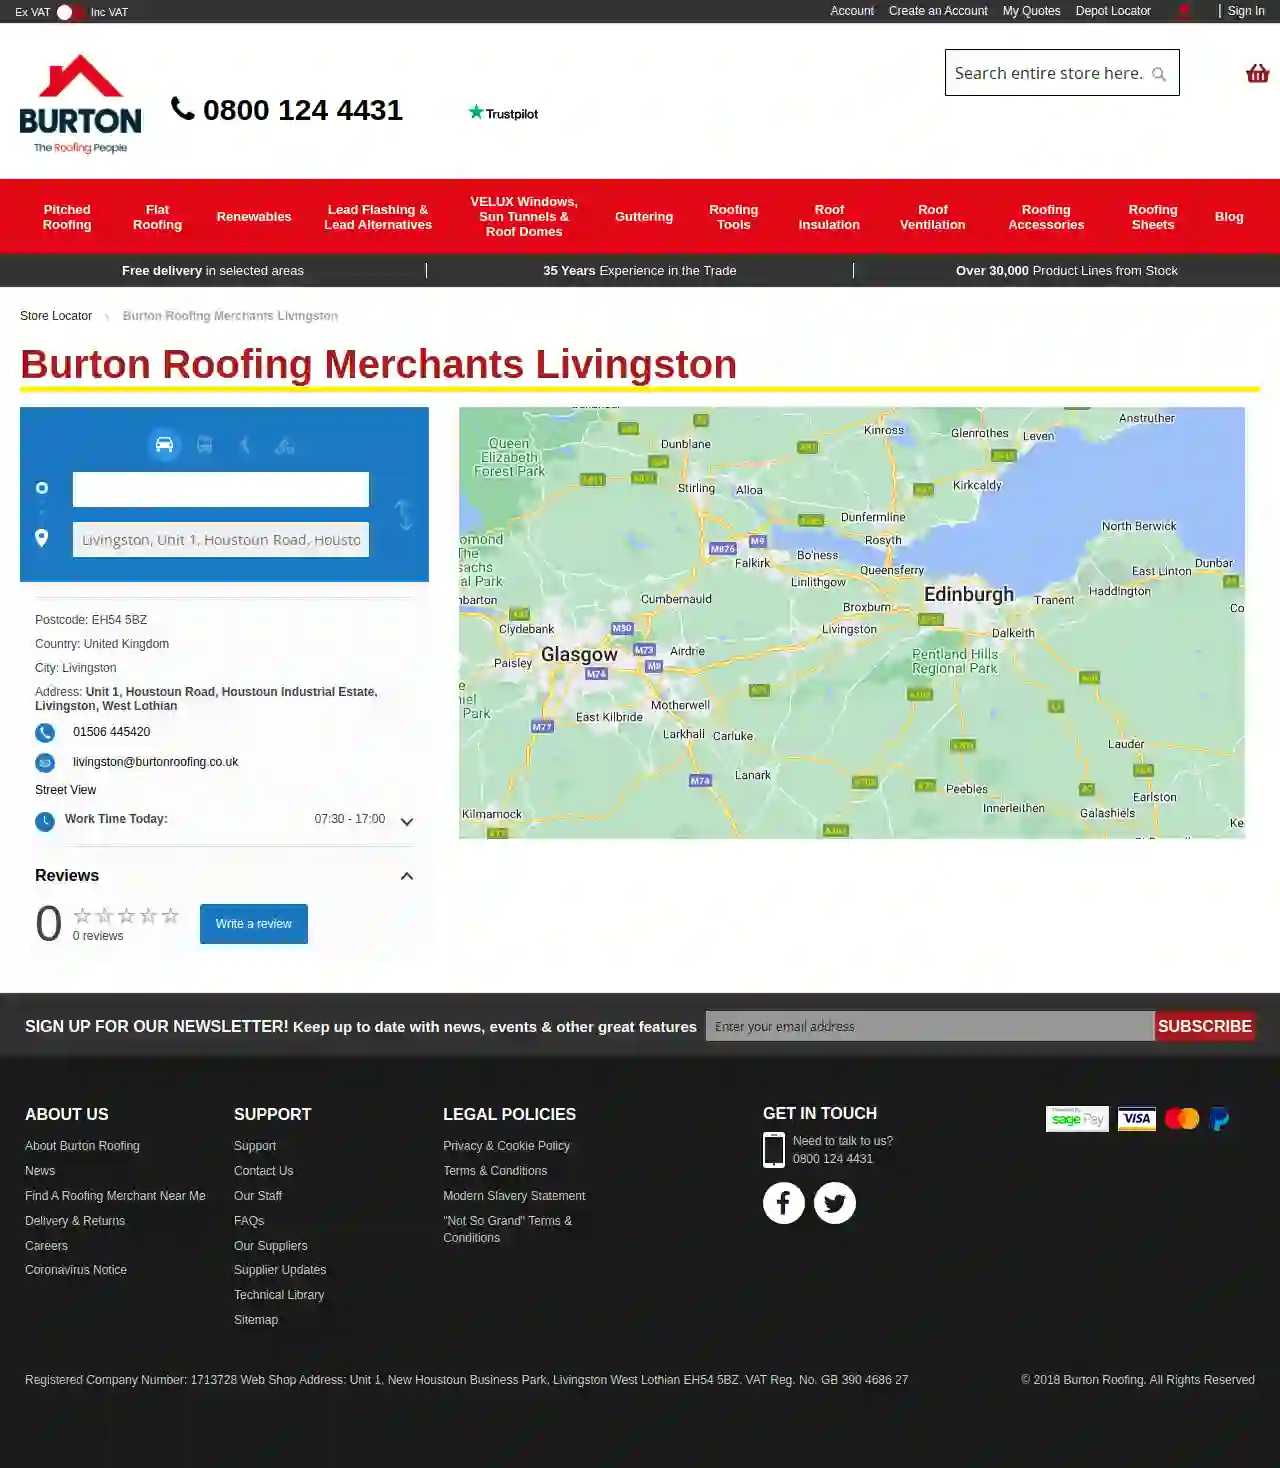This screenshot has width=1280, height=1468.
Task: Open Roofing Tools menu
Action: tap(734, 217)
